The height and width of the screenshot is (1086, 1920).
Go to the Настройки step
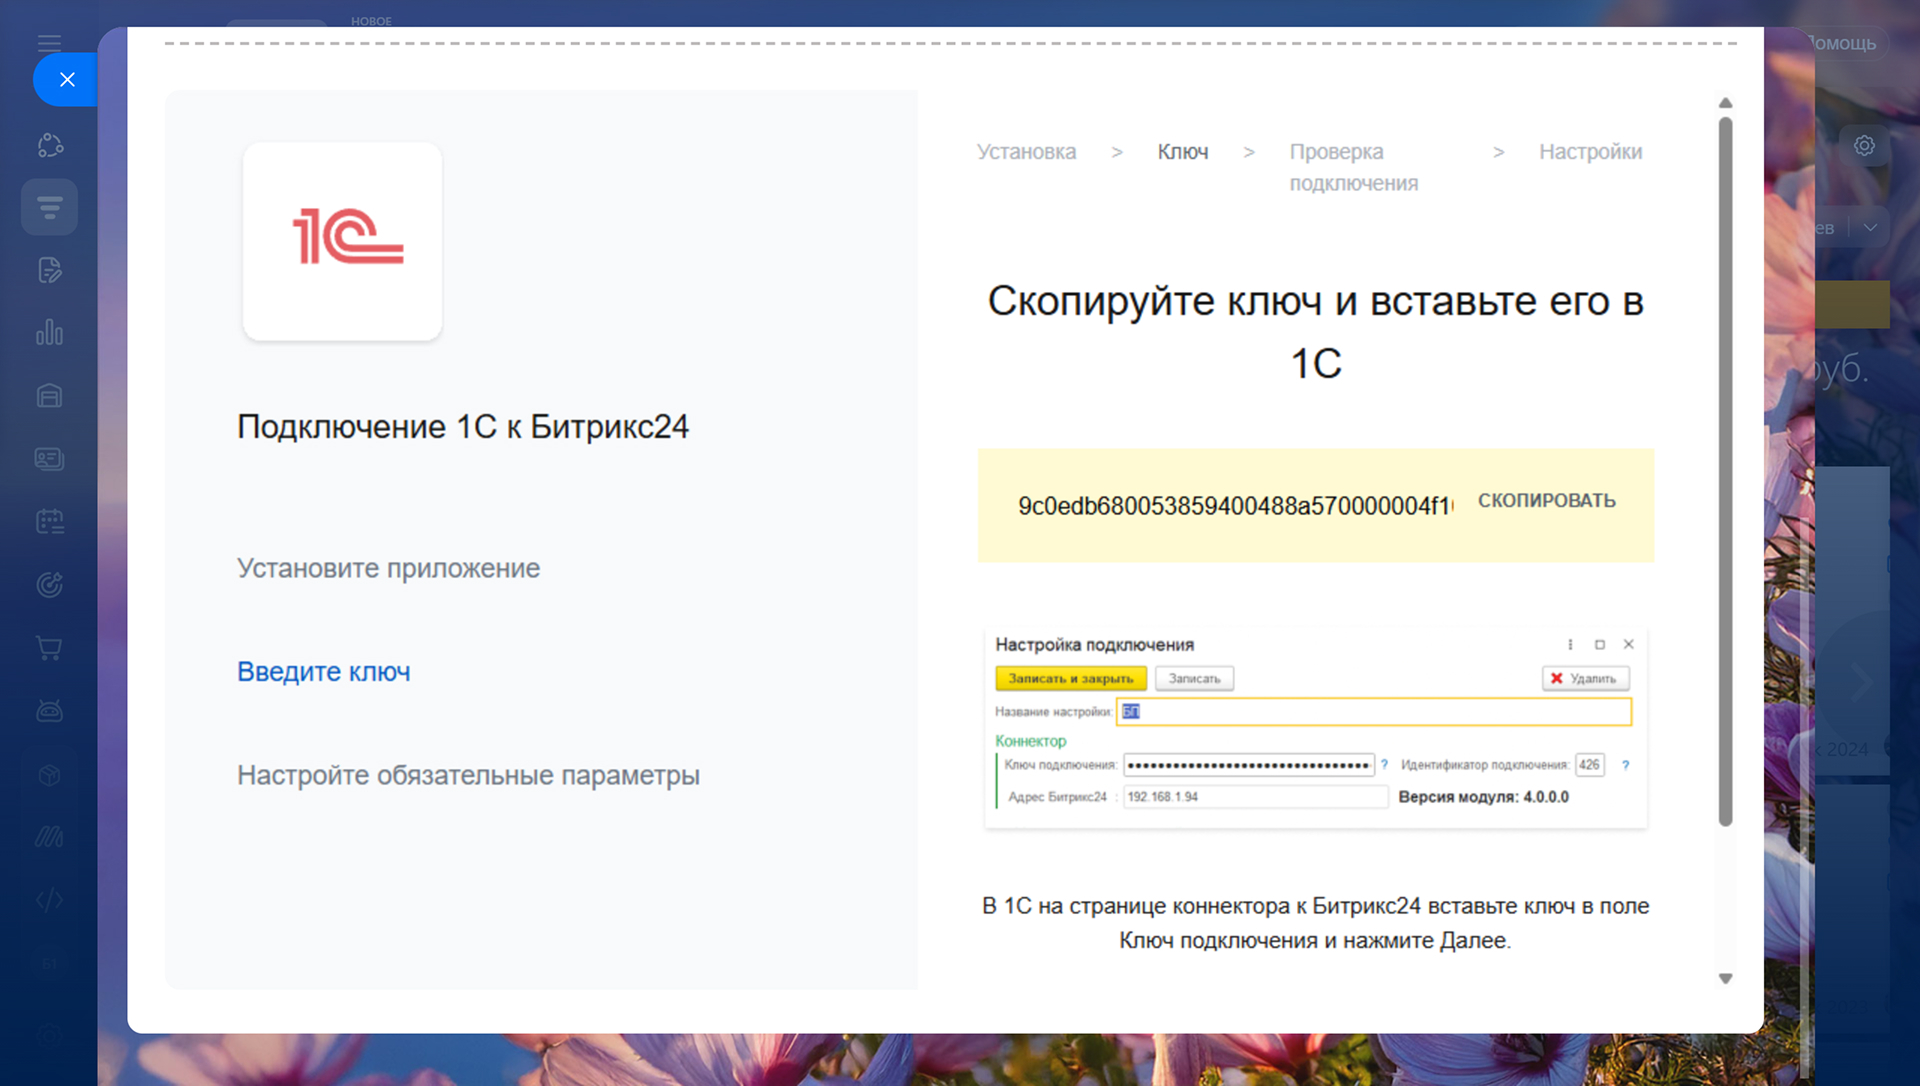pyautogui.click(x=1590, y=152)
